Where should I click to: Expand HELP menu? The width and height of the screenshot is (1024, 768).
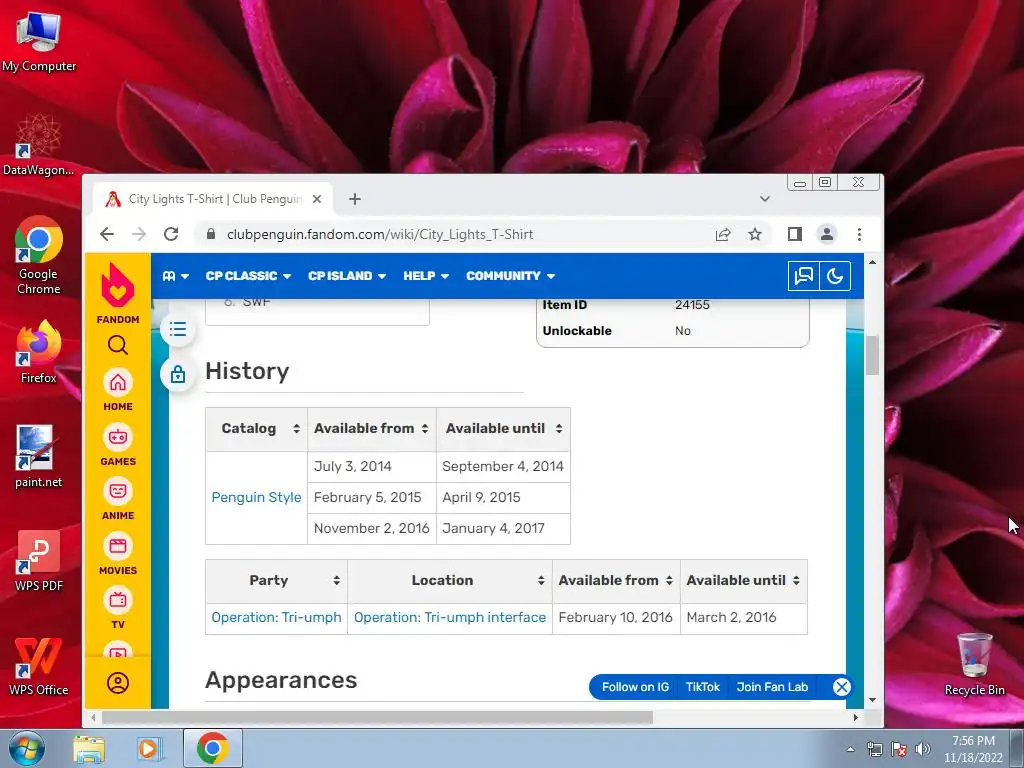click(426, 276)
